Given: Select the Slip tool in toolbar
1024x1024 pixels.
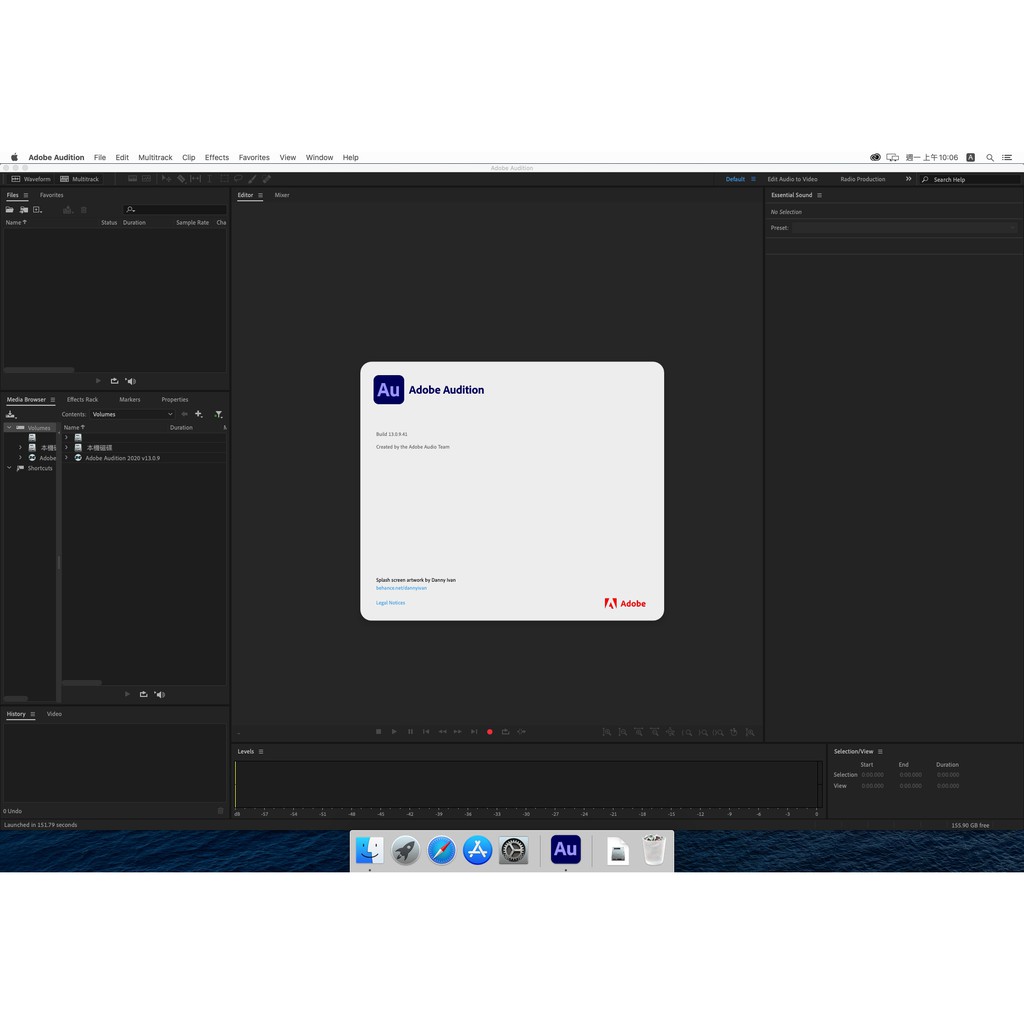Looking at the screenshot, I should [x=195, y=179].
